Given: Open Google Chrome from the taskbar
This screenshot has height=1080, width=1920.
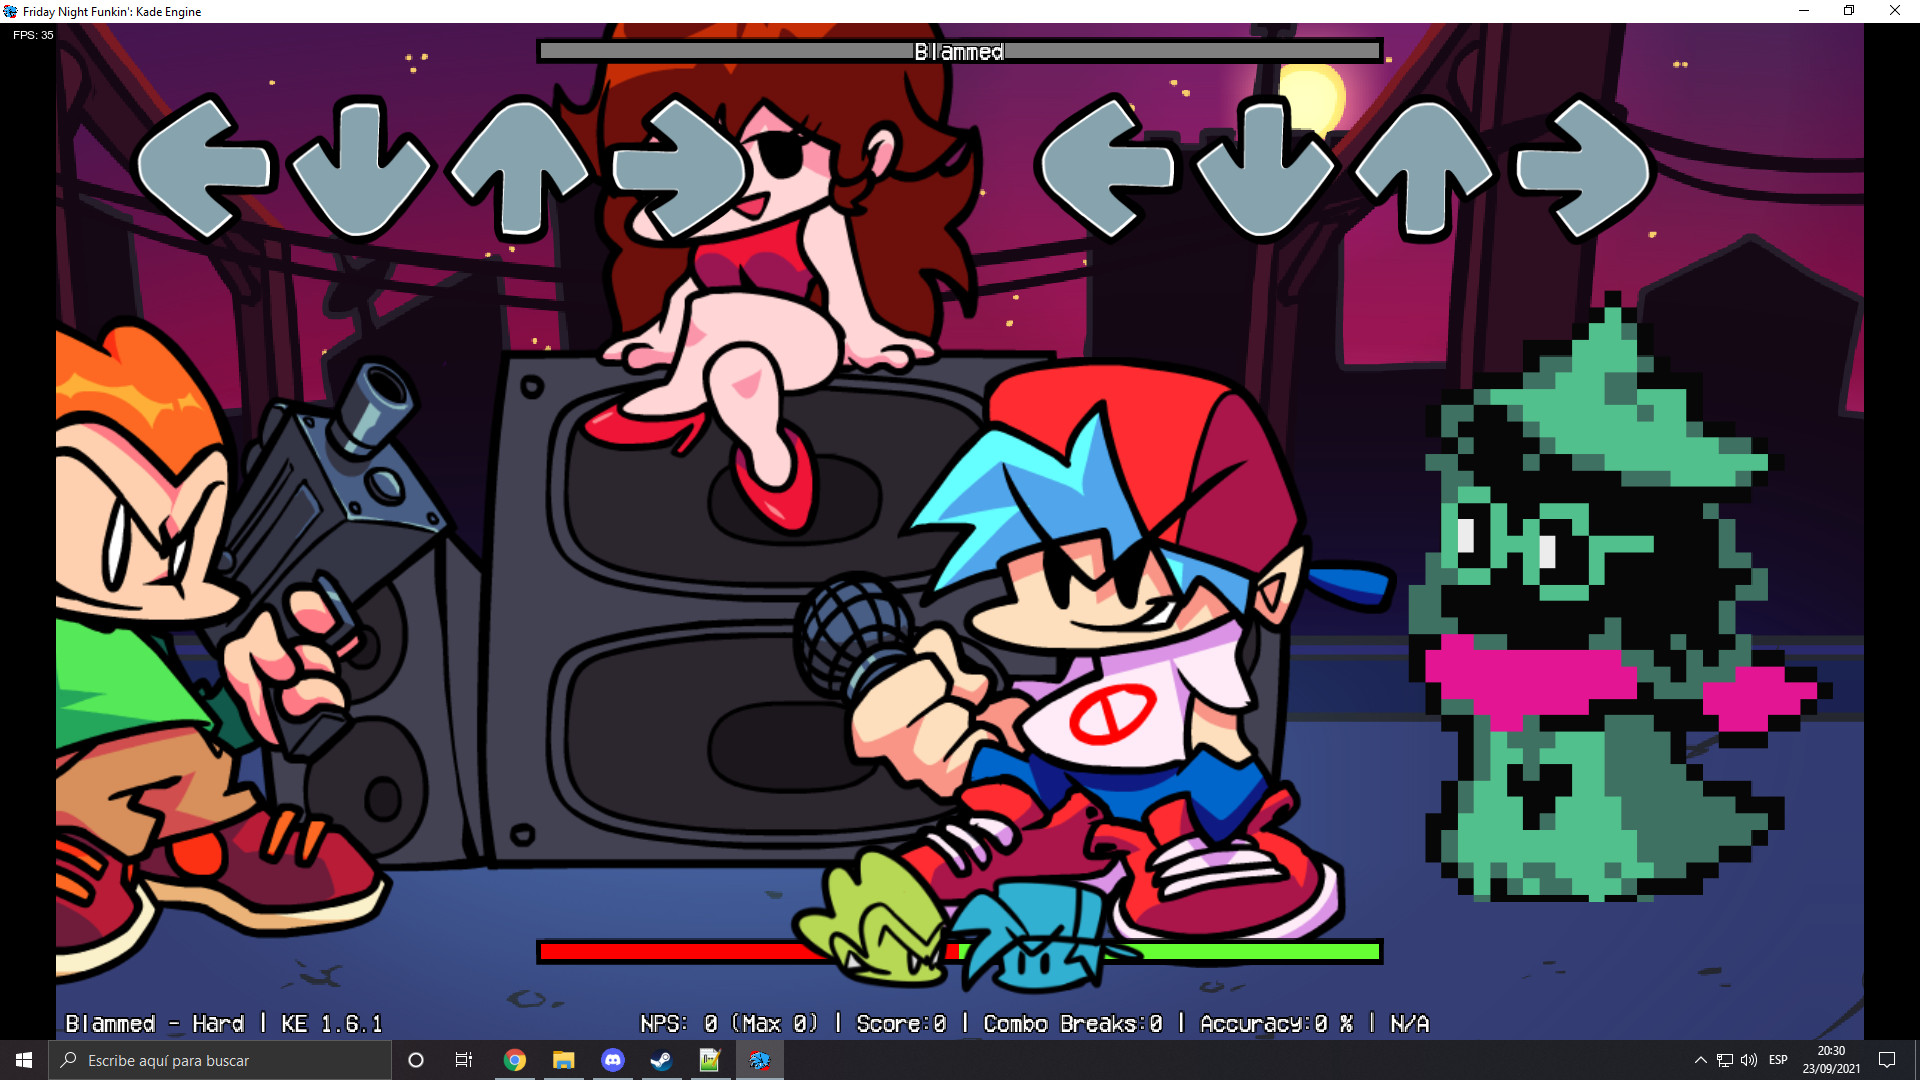Looking at the screenshot, I should coord(515,1060).
